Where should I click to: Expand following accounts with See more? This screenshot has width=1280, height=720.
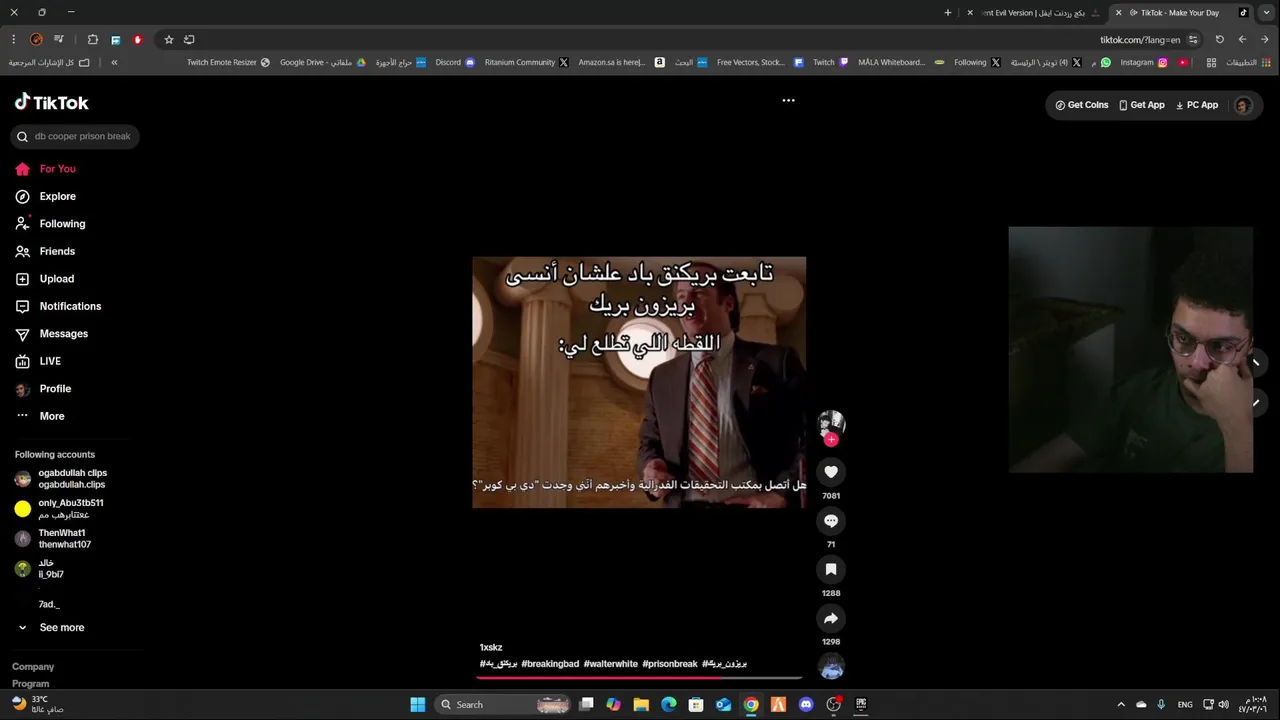[60, 628]
